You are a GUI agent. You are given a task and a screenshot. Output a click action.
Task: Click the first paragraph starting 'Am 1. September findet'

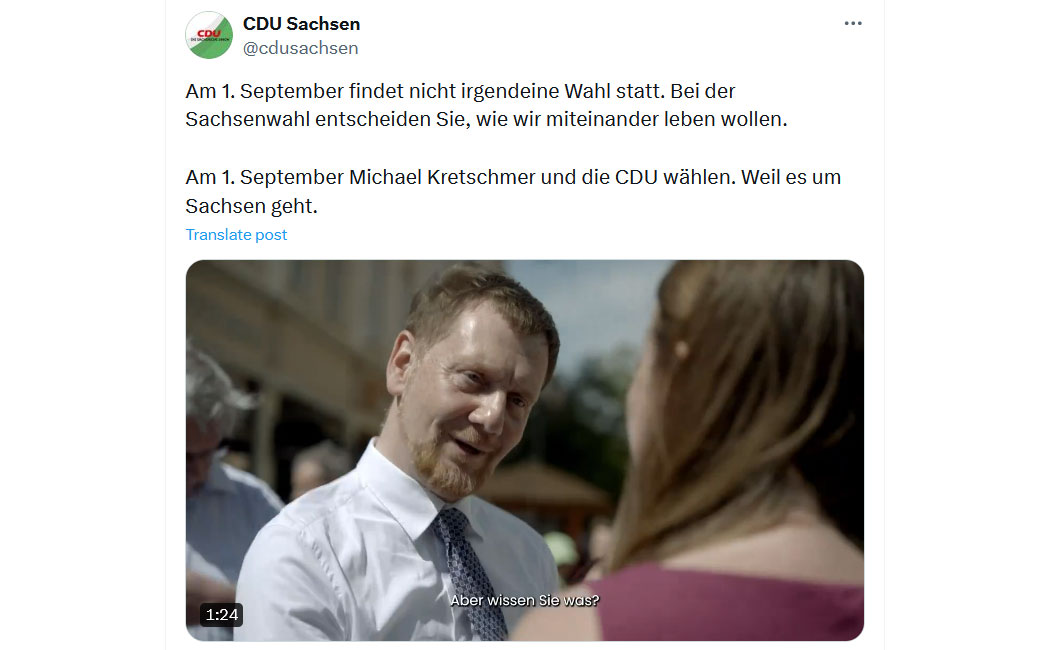[x=486, y=105]
